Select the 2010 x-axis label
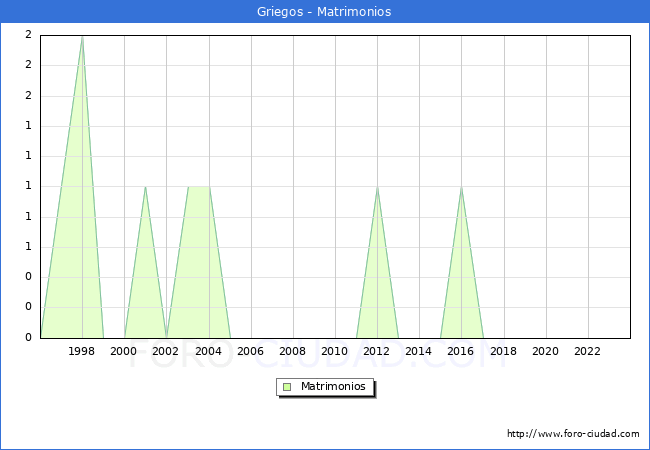This screenshot has width=650, height=450. [x=334, y=352]
